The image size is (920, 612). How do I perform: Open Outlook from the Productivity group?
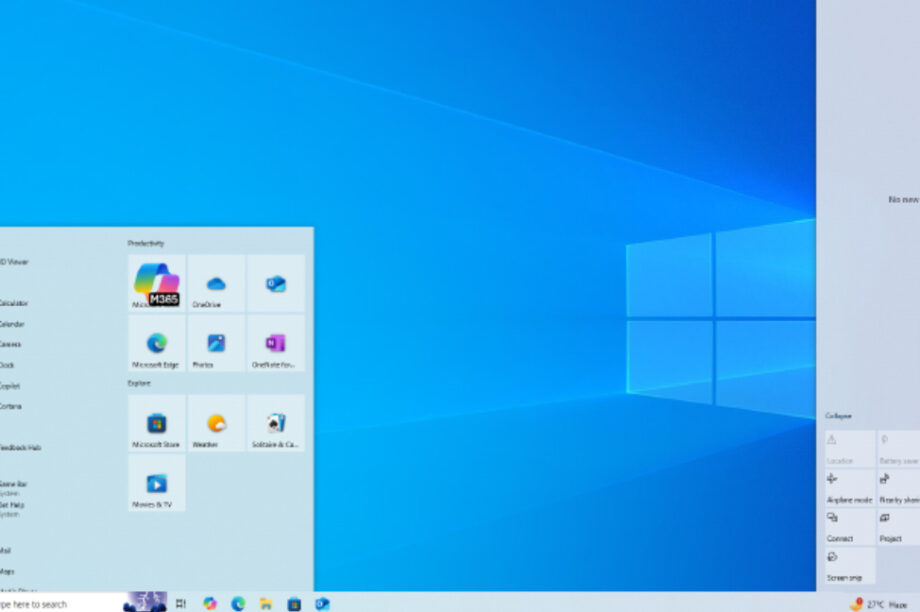coord(274,283)
